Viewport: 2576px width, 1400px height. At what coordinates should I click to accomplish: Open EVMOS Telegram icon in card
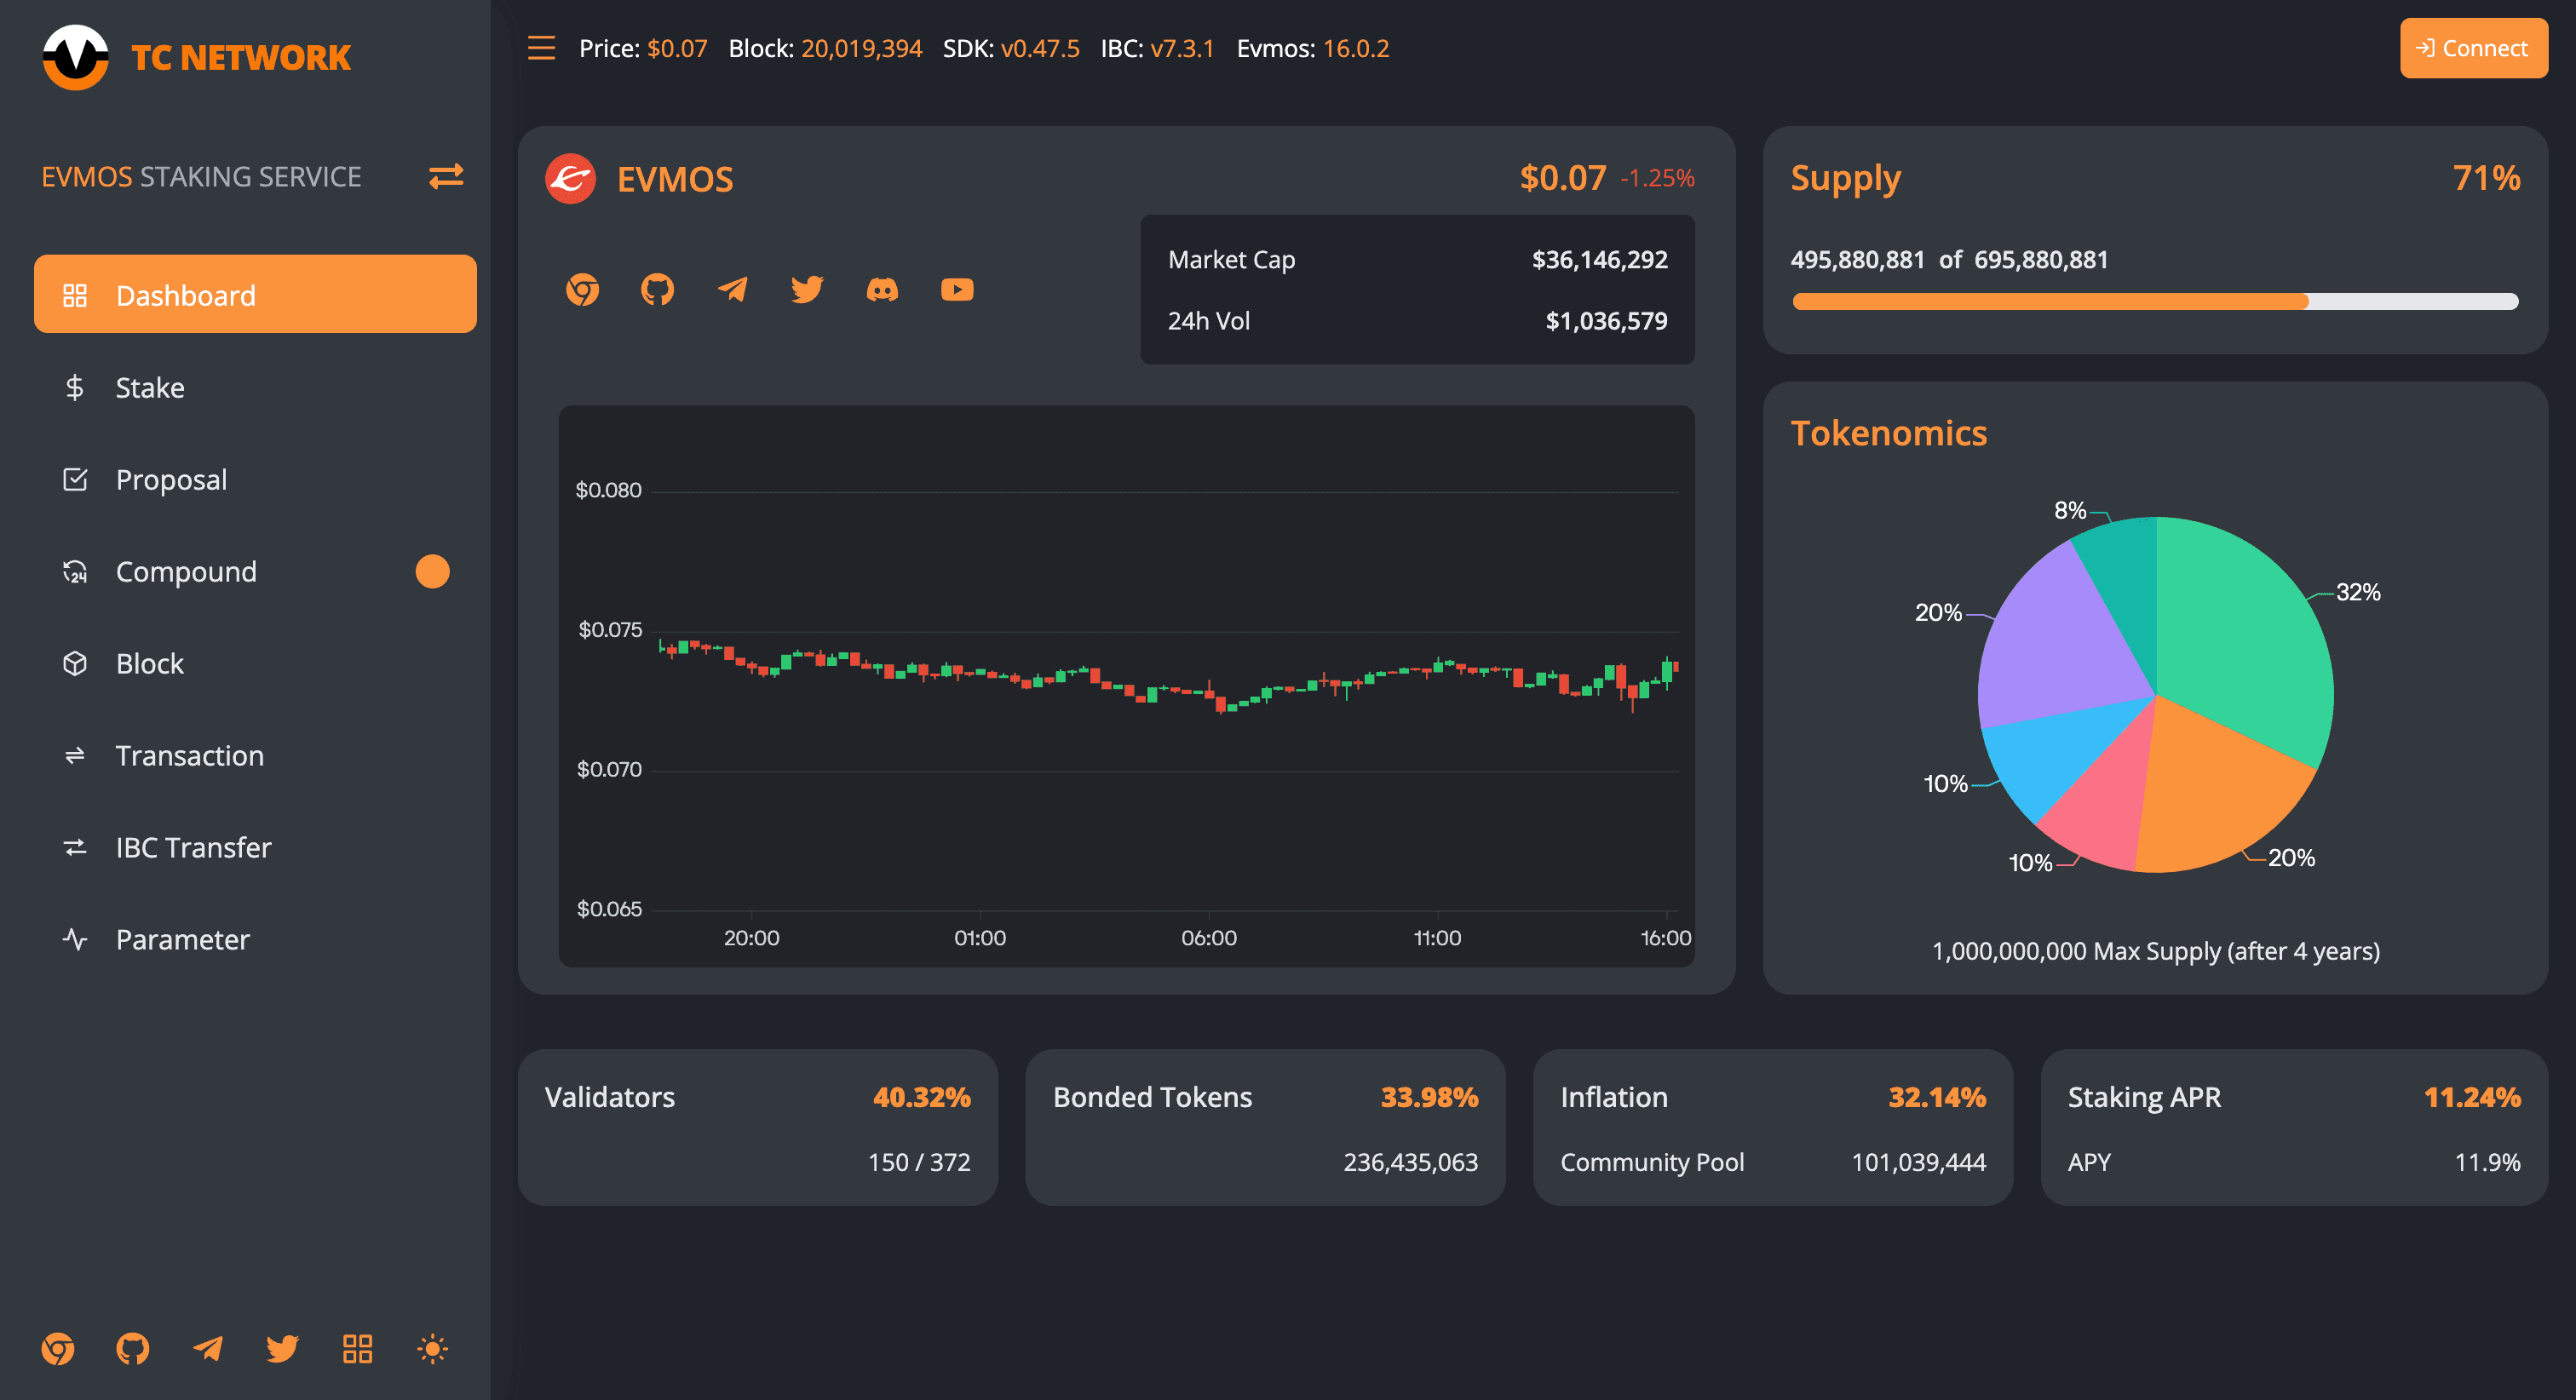coord(732,290)
